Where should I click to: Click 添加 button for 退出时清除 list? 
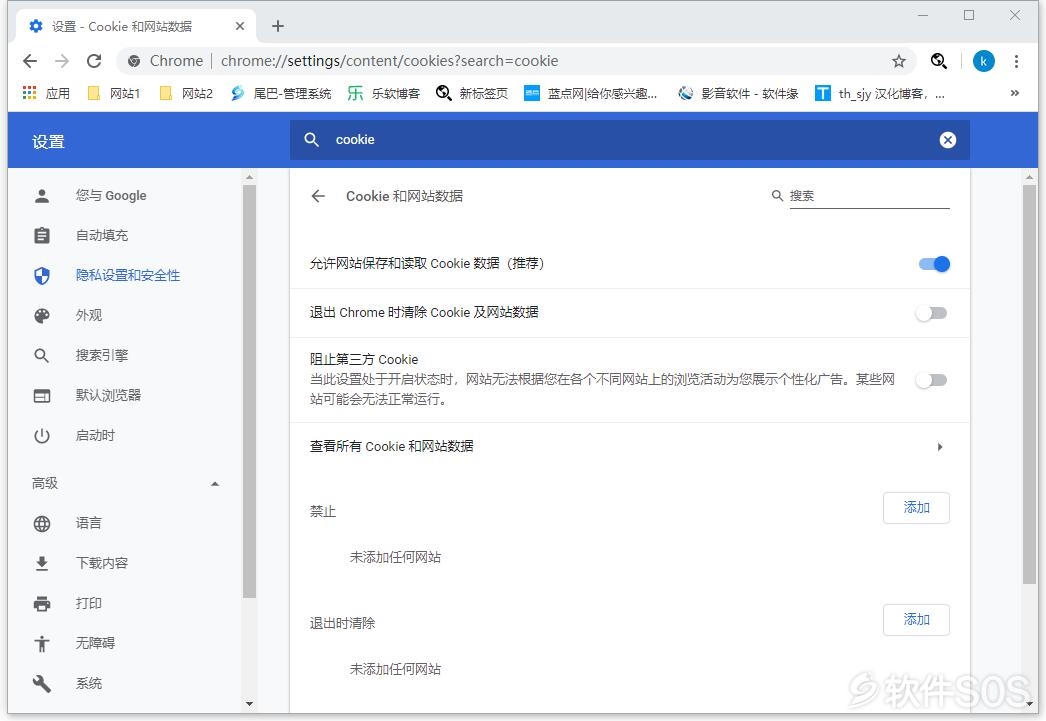pos(916,620)
